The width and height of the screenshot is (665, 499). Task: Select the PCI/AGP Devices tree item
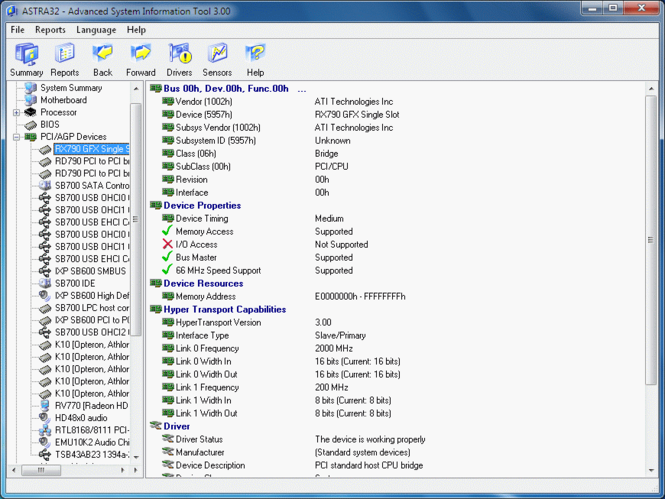click(x=73, y=137)
